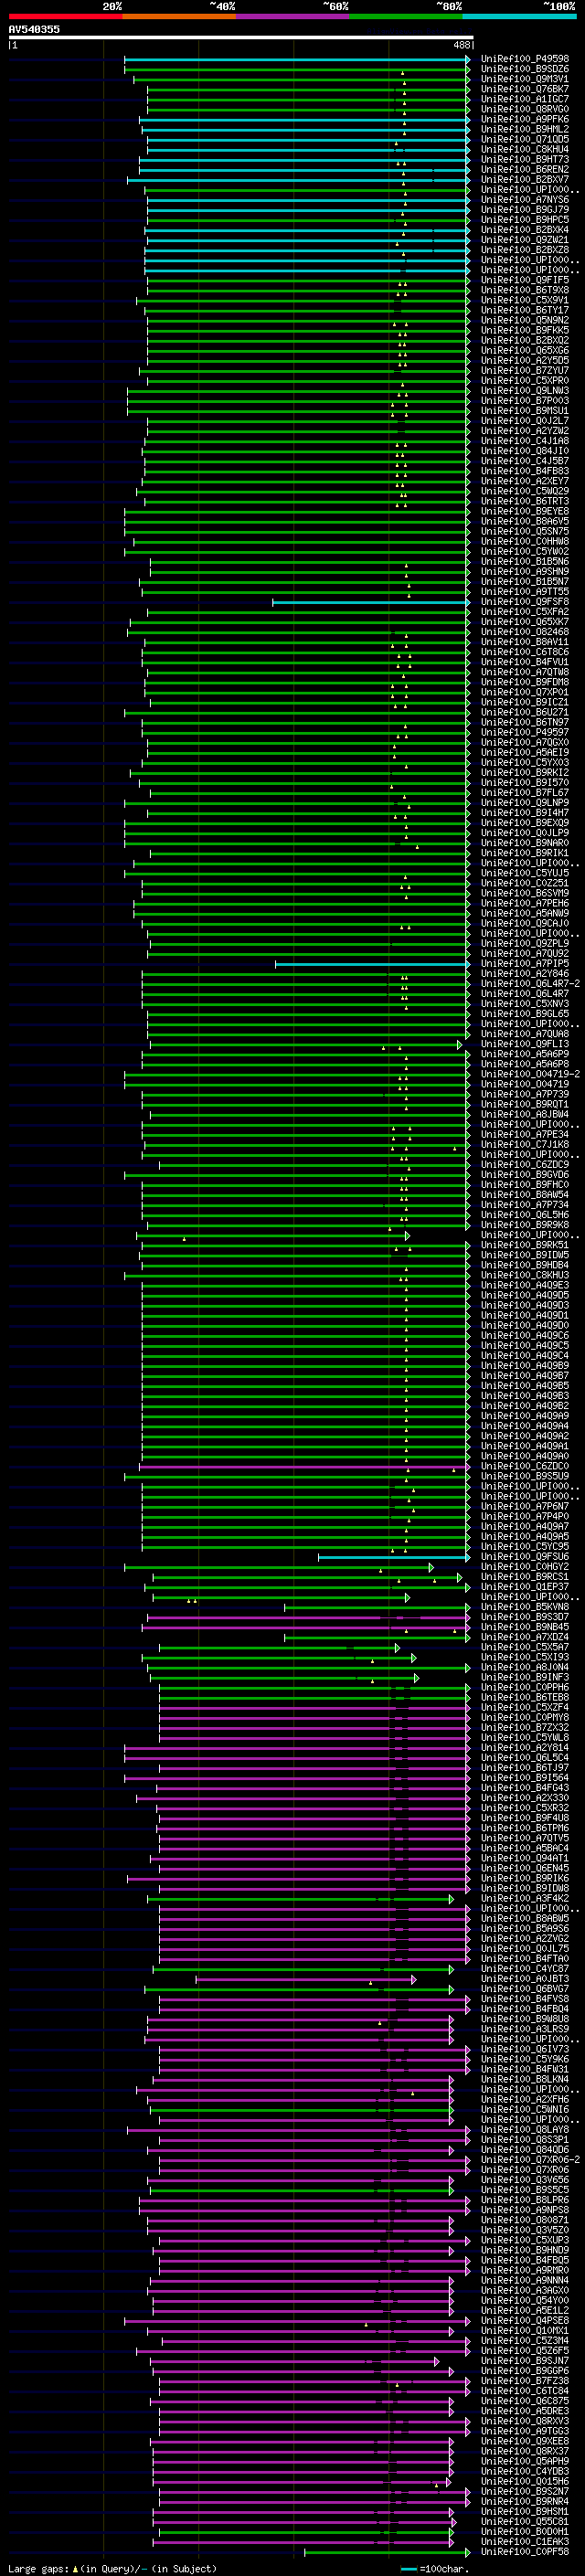Select the UniRef100_B9RCS1 label
The image size is (585, 2576).
coord(524,1577)
